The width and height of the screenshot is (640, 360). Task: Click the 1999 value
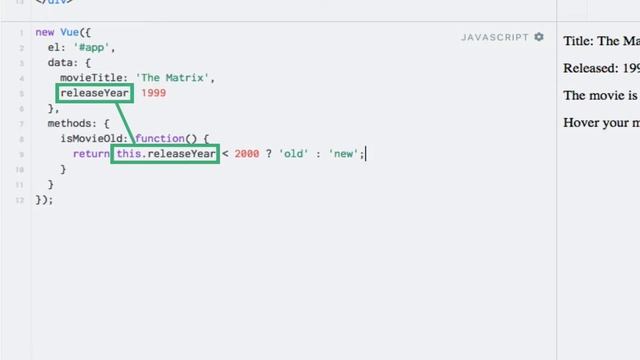(153, 93)
